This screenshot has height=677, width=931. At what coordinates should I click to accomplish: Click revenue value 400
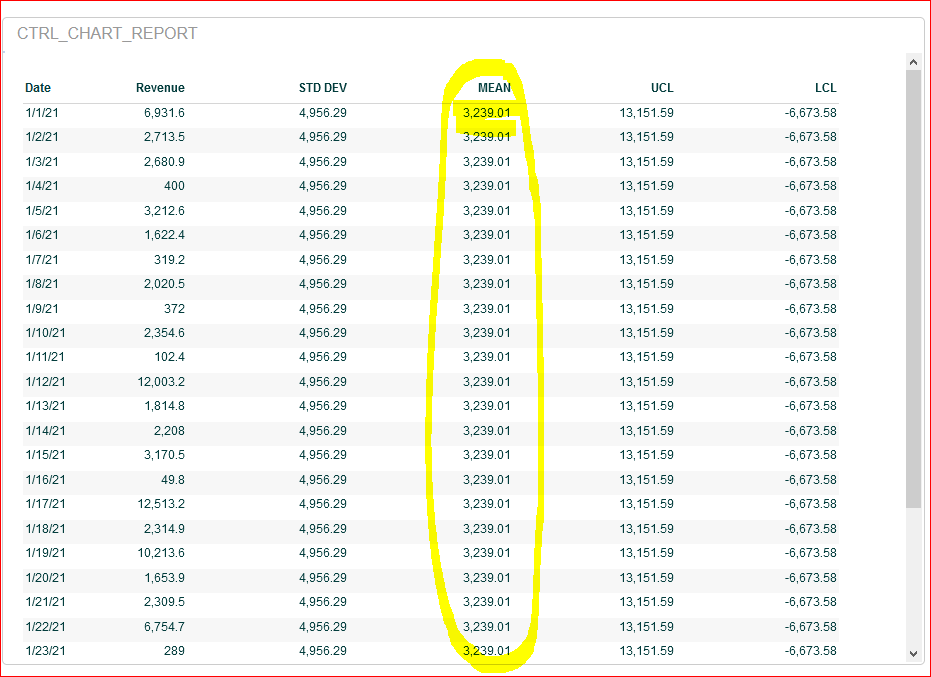coord(175,186)
